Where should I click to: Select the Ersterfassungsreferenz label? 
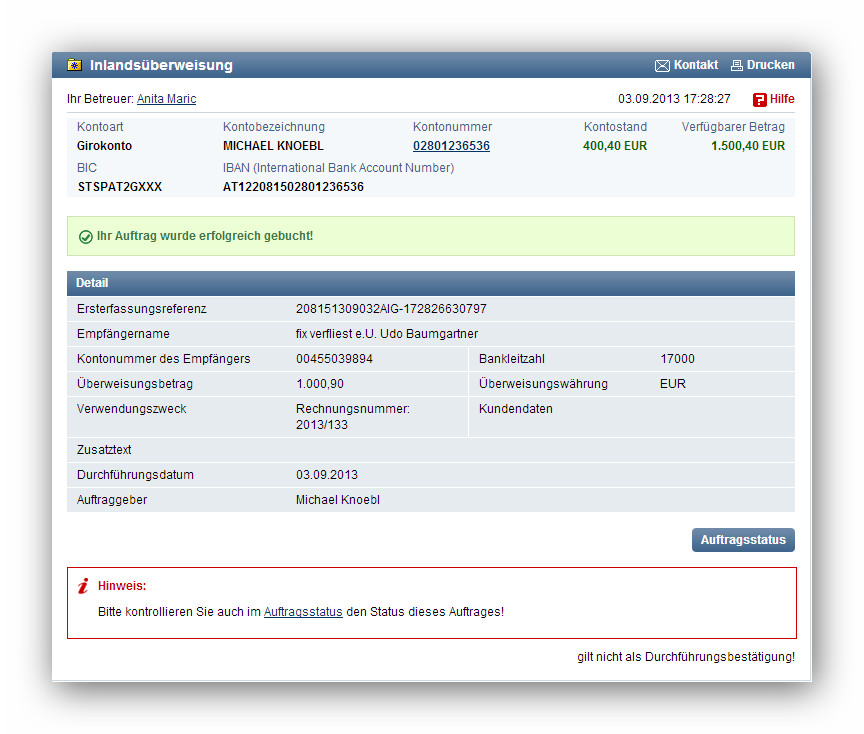tap(142, 309)
